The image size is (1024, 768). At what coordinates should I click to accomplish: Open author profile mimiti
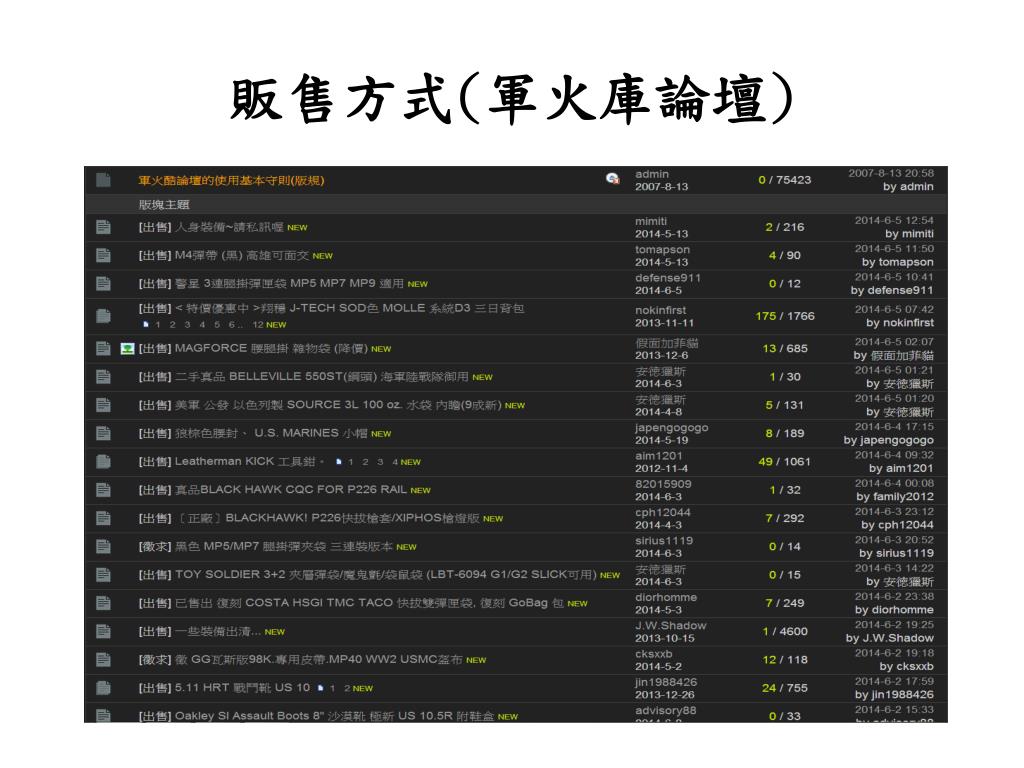(x=651, y=221)
